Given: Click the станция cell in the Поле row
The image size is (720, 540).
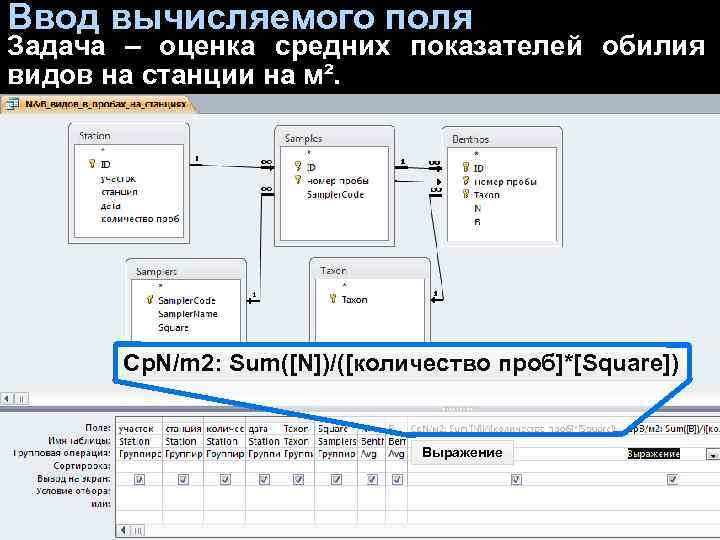Looking at the screenshot, I should click(x=183, y=428).
